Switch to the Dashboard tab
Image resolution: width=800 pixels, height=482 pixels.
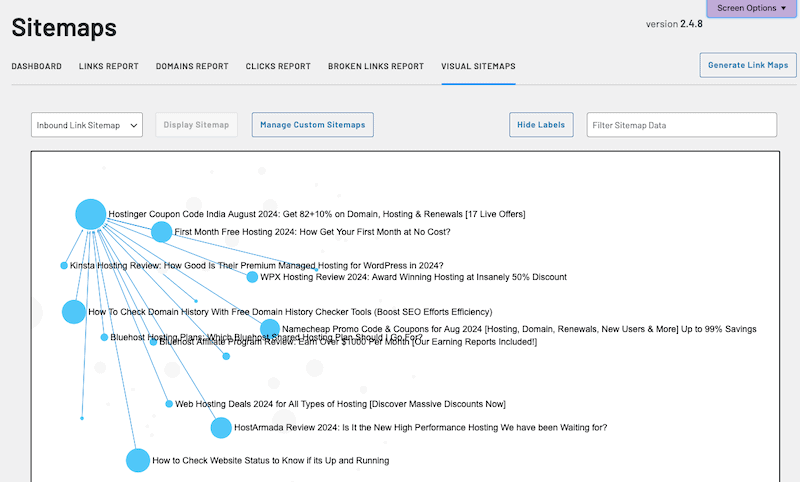37,66
